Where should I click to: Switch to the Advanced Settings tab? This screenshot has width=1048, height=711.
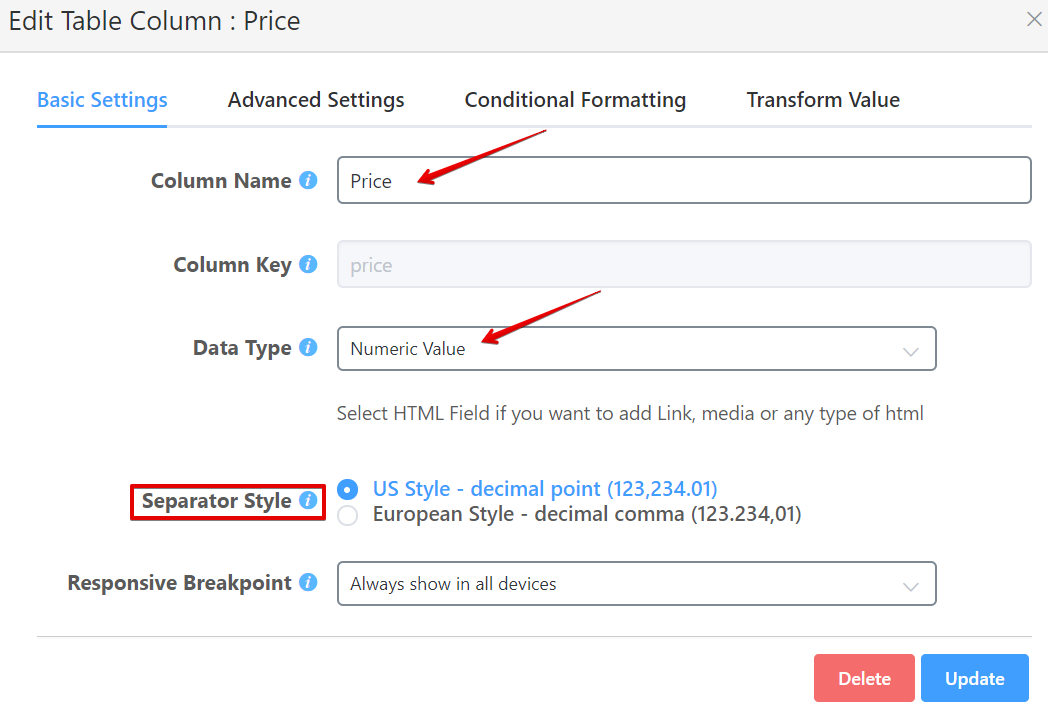[x=316, y=100]
